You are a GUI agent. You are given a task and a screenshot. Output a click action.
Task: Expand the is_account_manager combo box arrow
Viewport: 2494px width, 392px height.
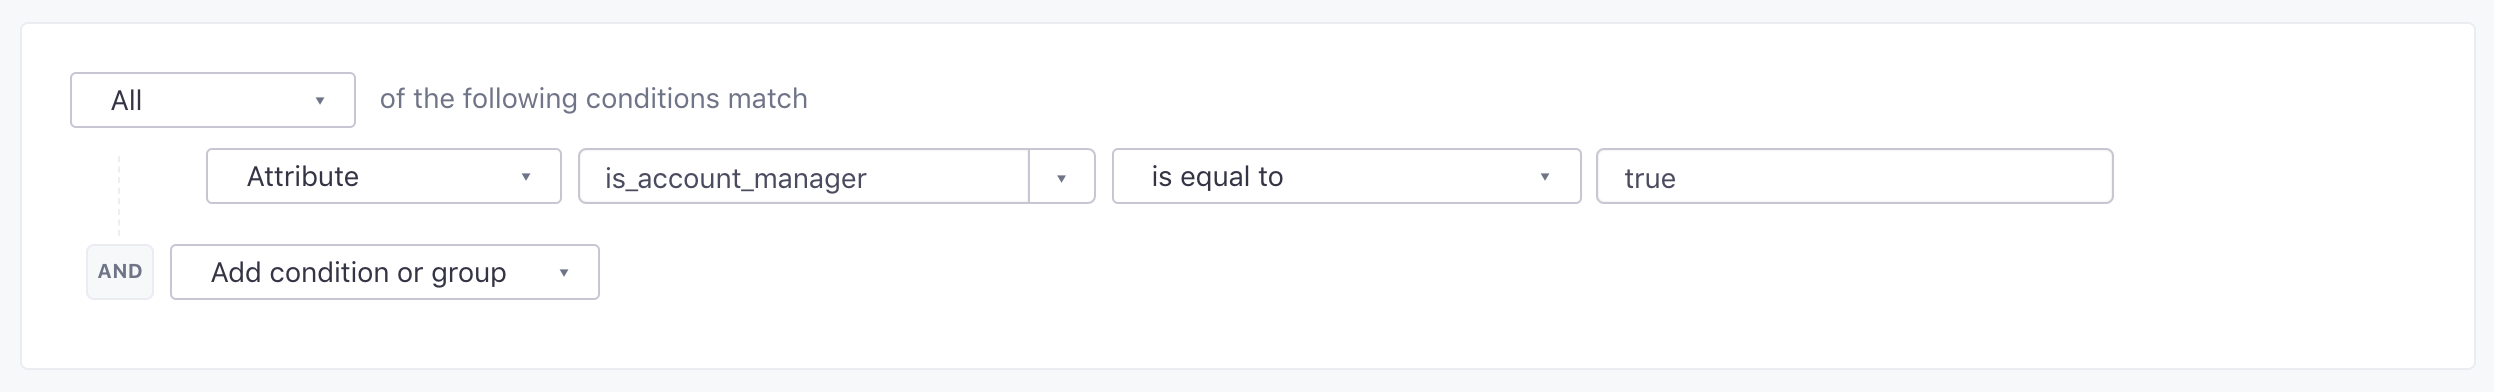1062,177
